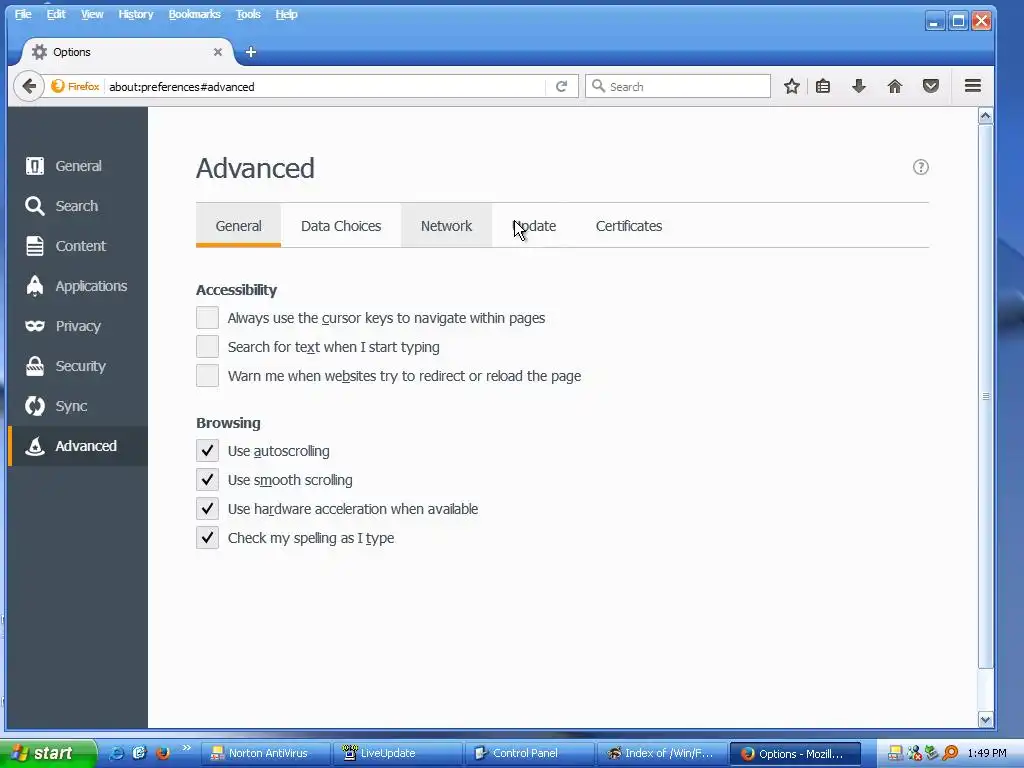1024x768 pixels.
Task: Switch to LiveUpdate taskbar window
Action: (x=397, y=753)
